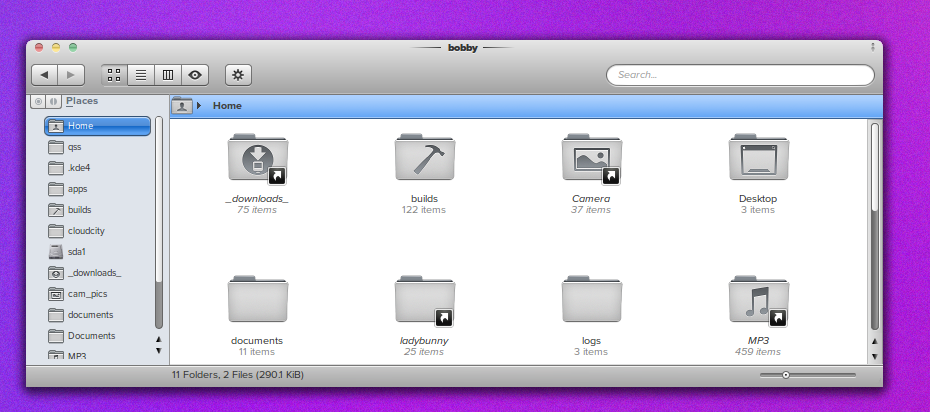Go back with the left arrow button

(44, 75)
